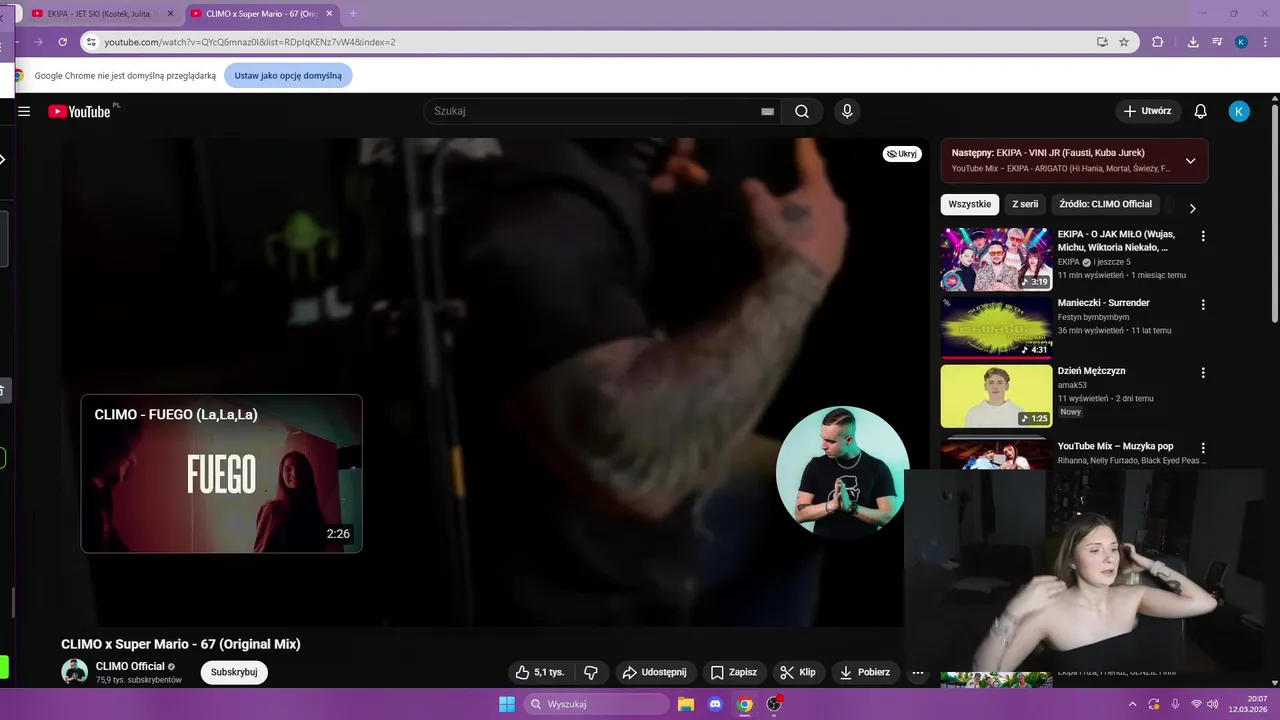Start voice search with microphone icon

coord(847,111)
